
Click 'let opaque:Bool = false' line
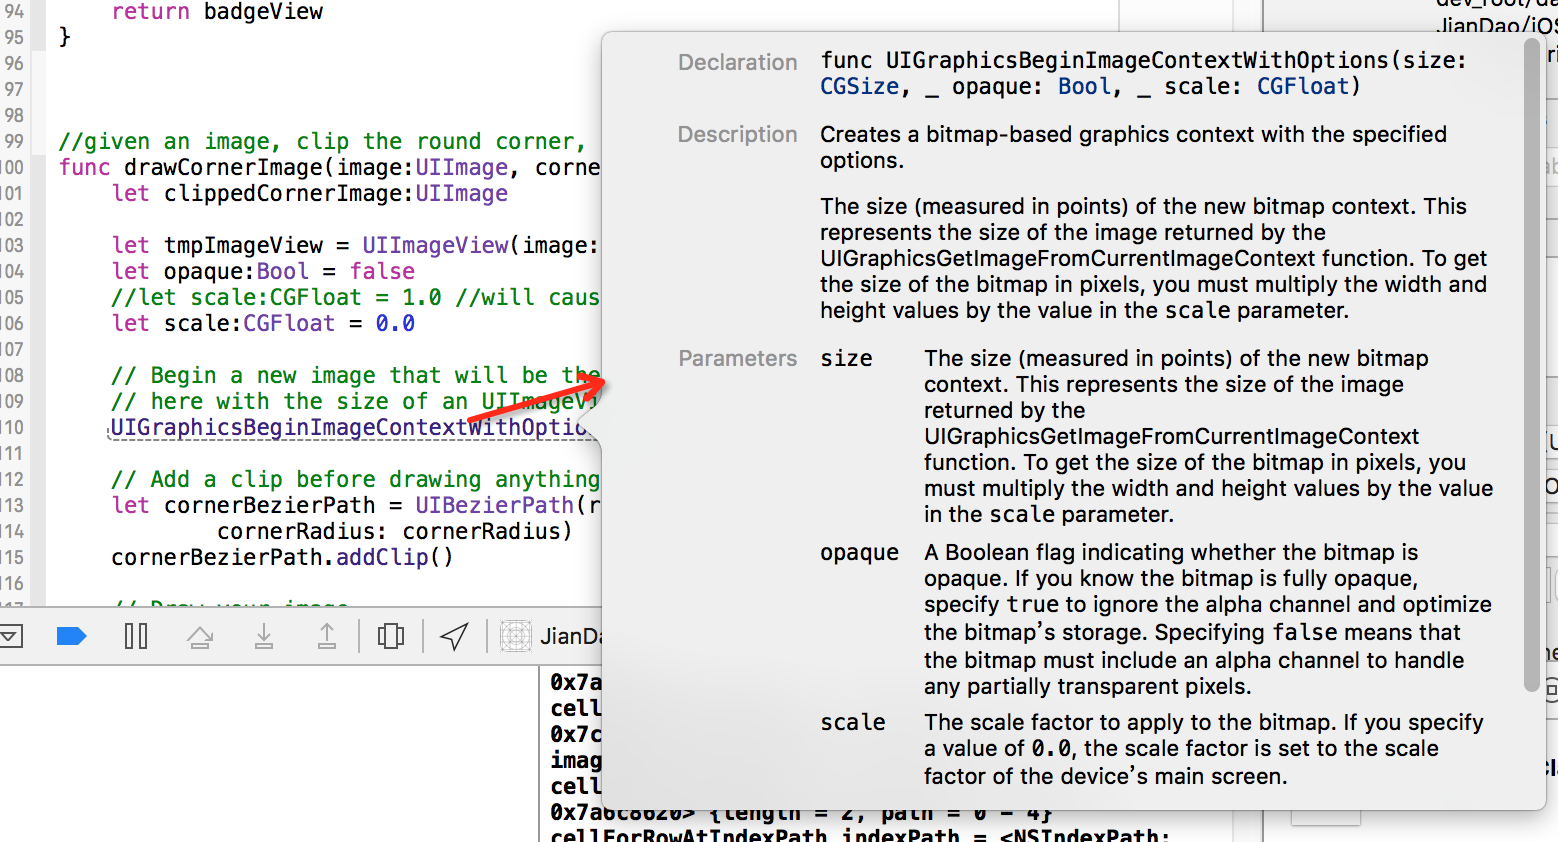tap(263, 271)
